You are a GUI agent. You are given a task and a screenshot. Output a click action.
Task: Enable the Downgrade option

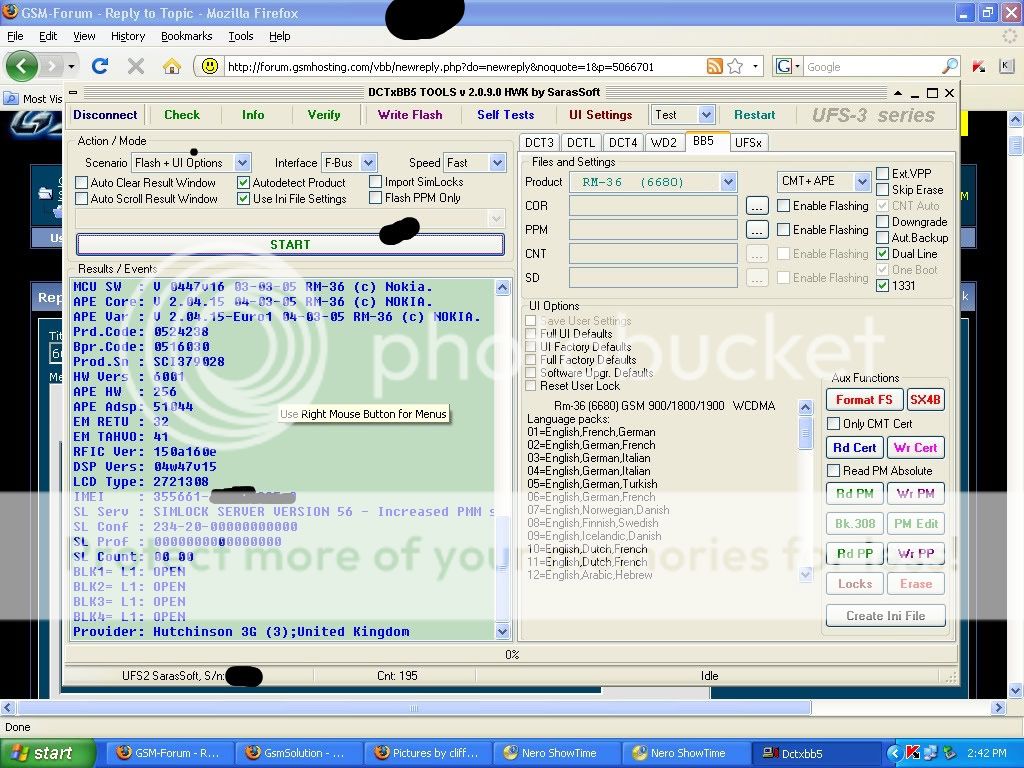coord(882,222)
